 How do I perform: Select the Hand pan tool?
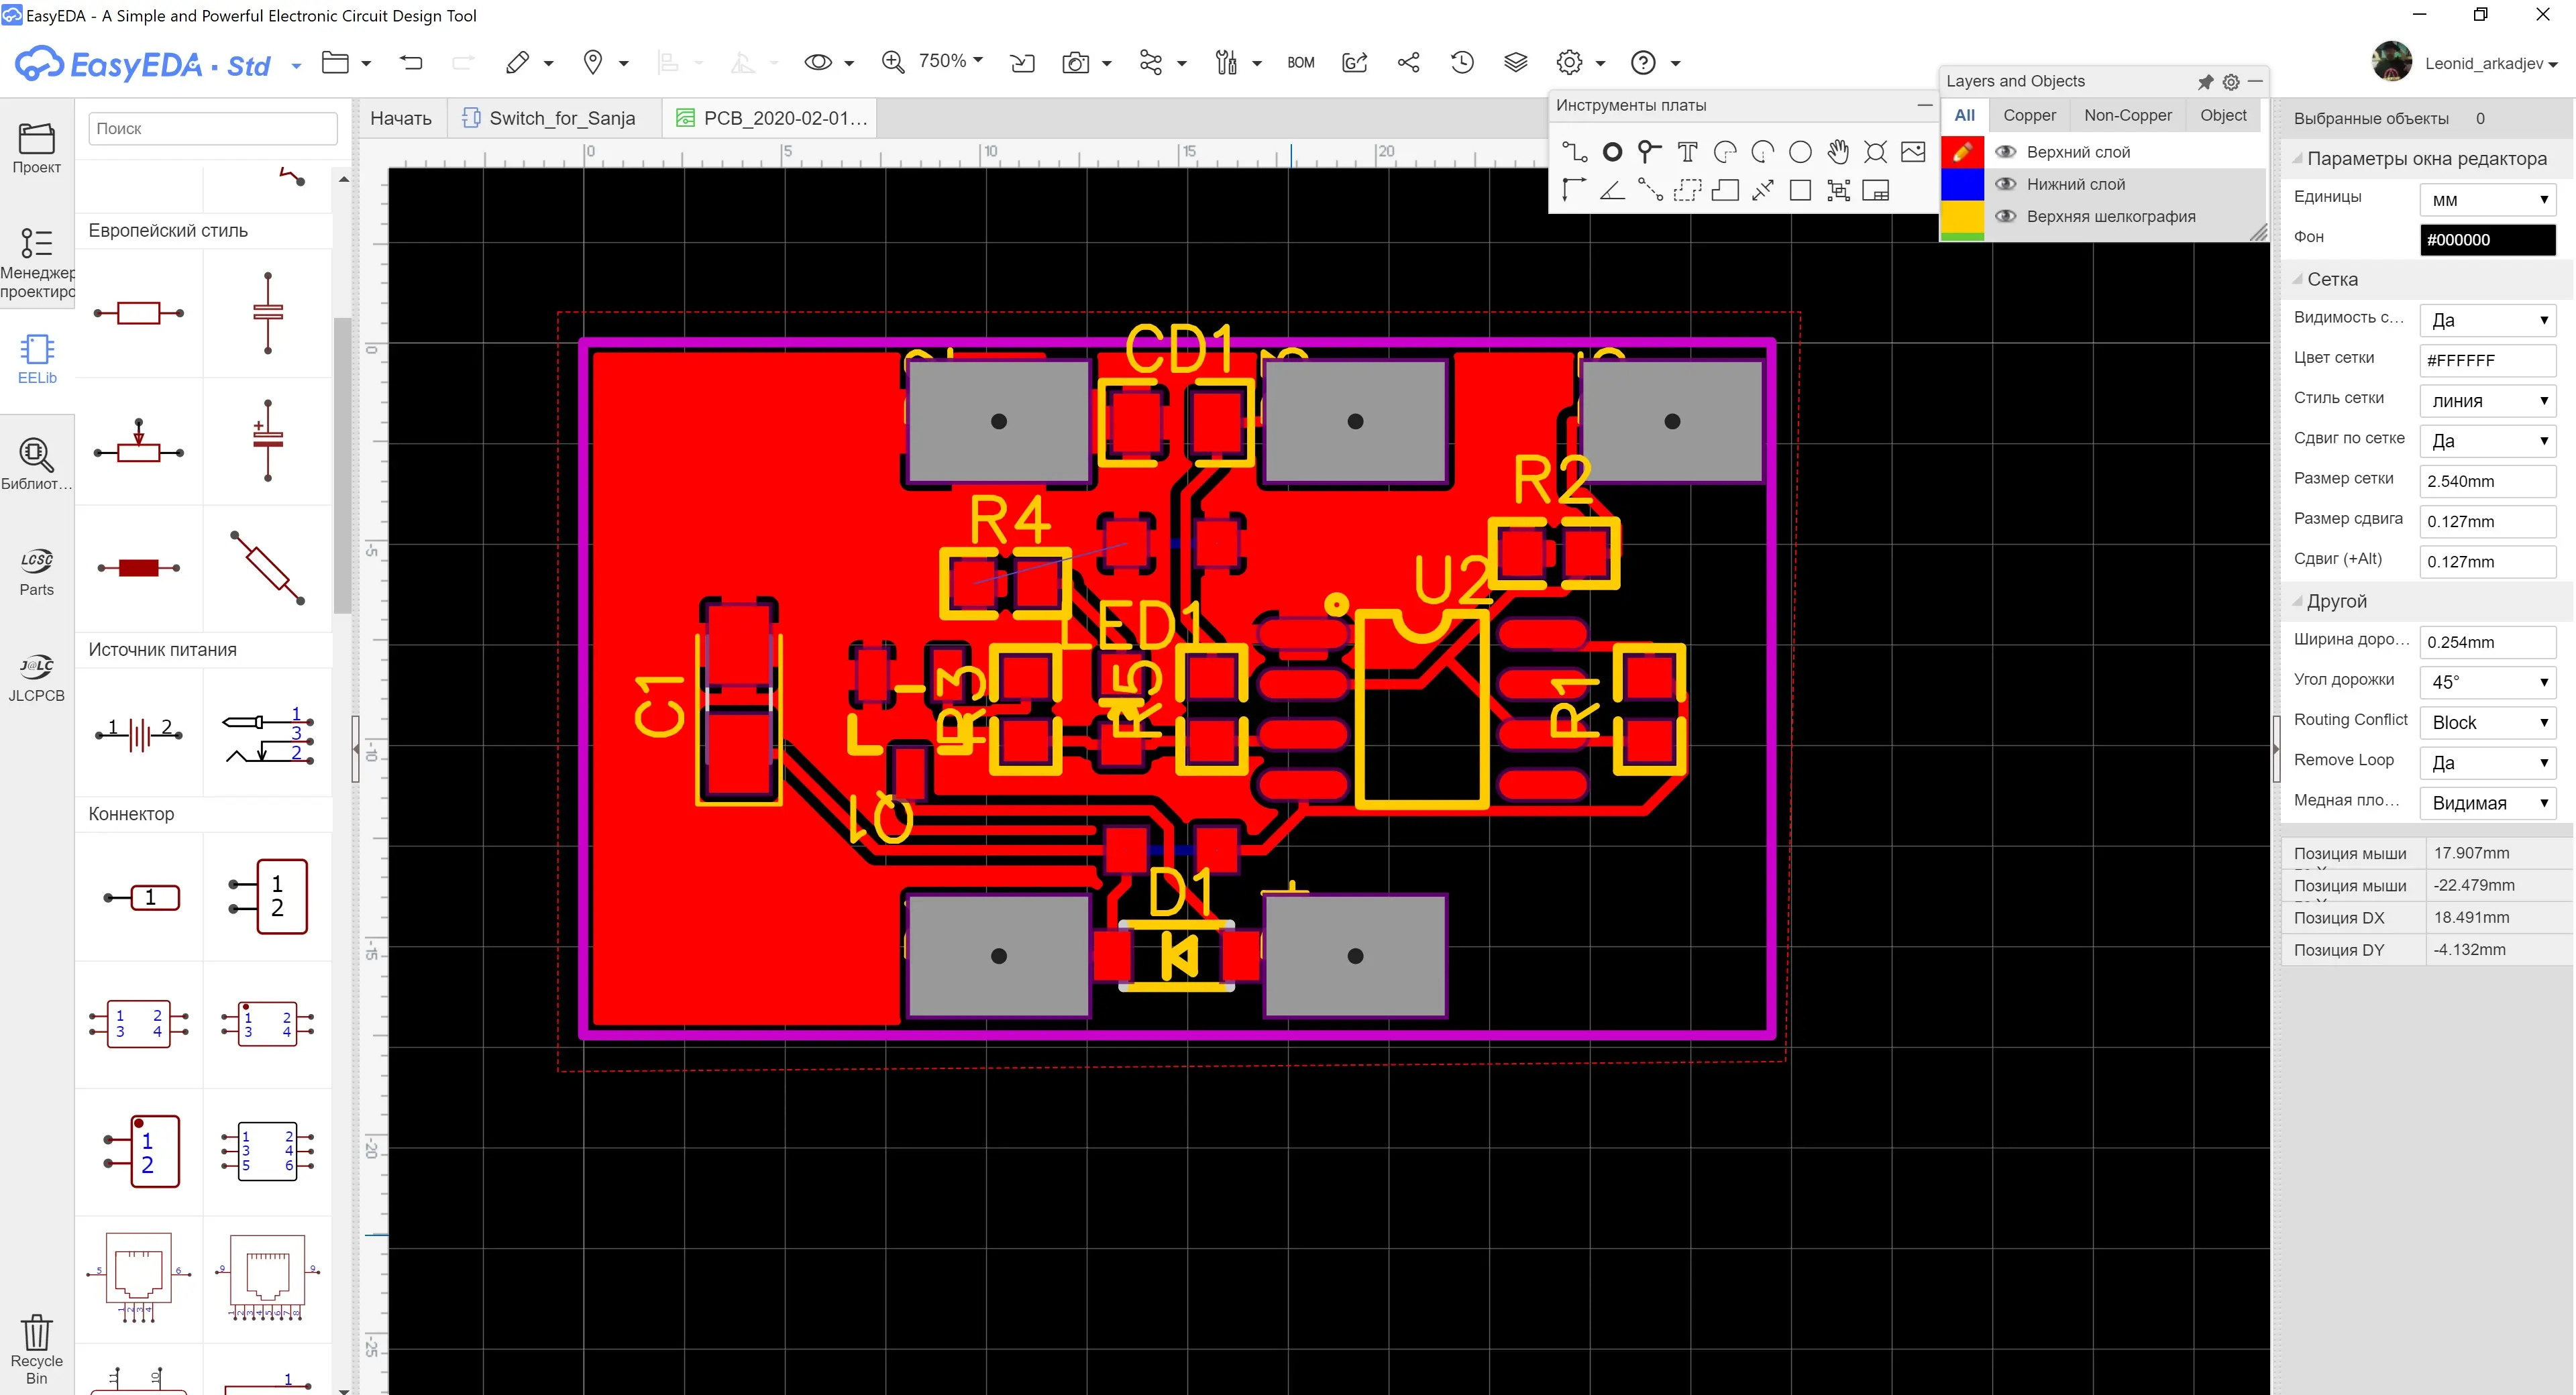[x=1837, y=152]
